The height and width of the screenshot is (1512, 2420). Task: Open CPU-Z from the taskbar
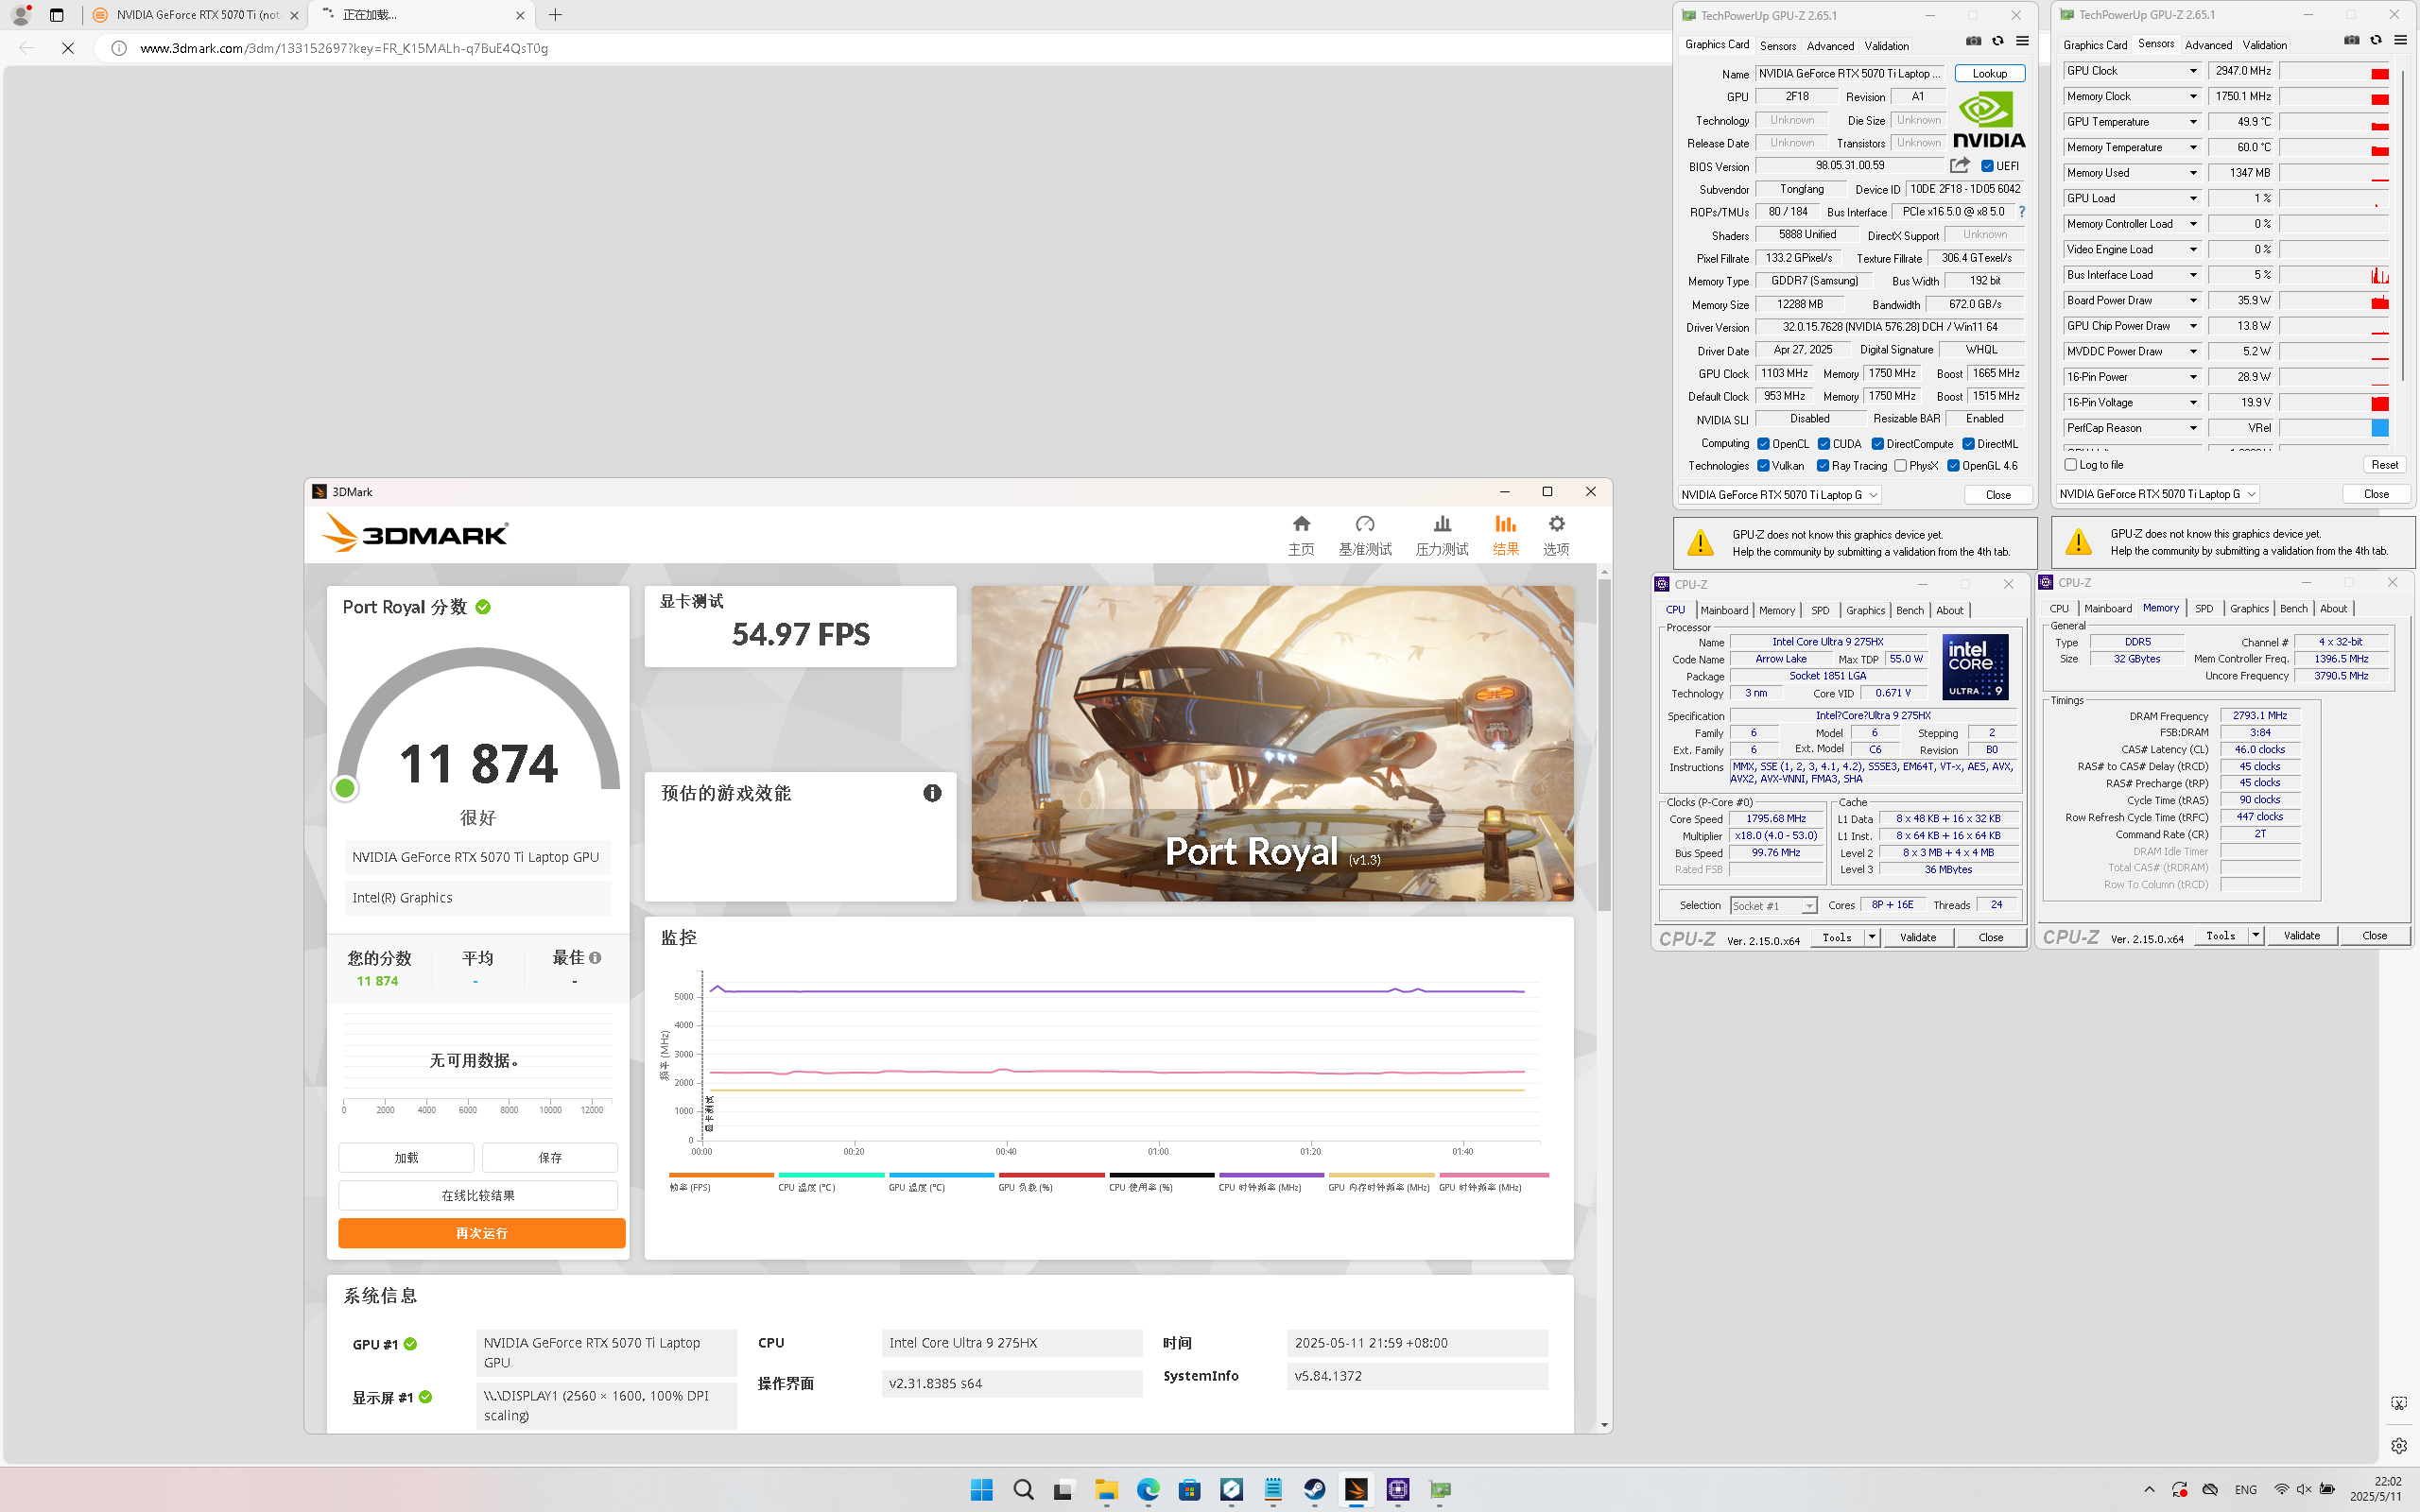tap(1398, 1489)
